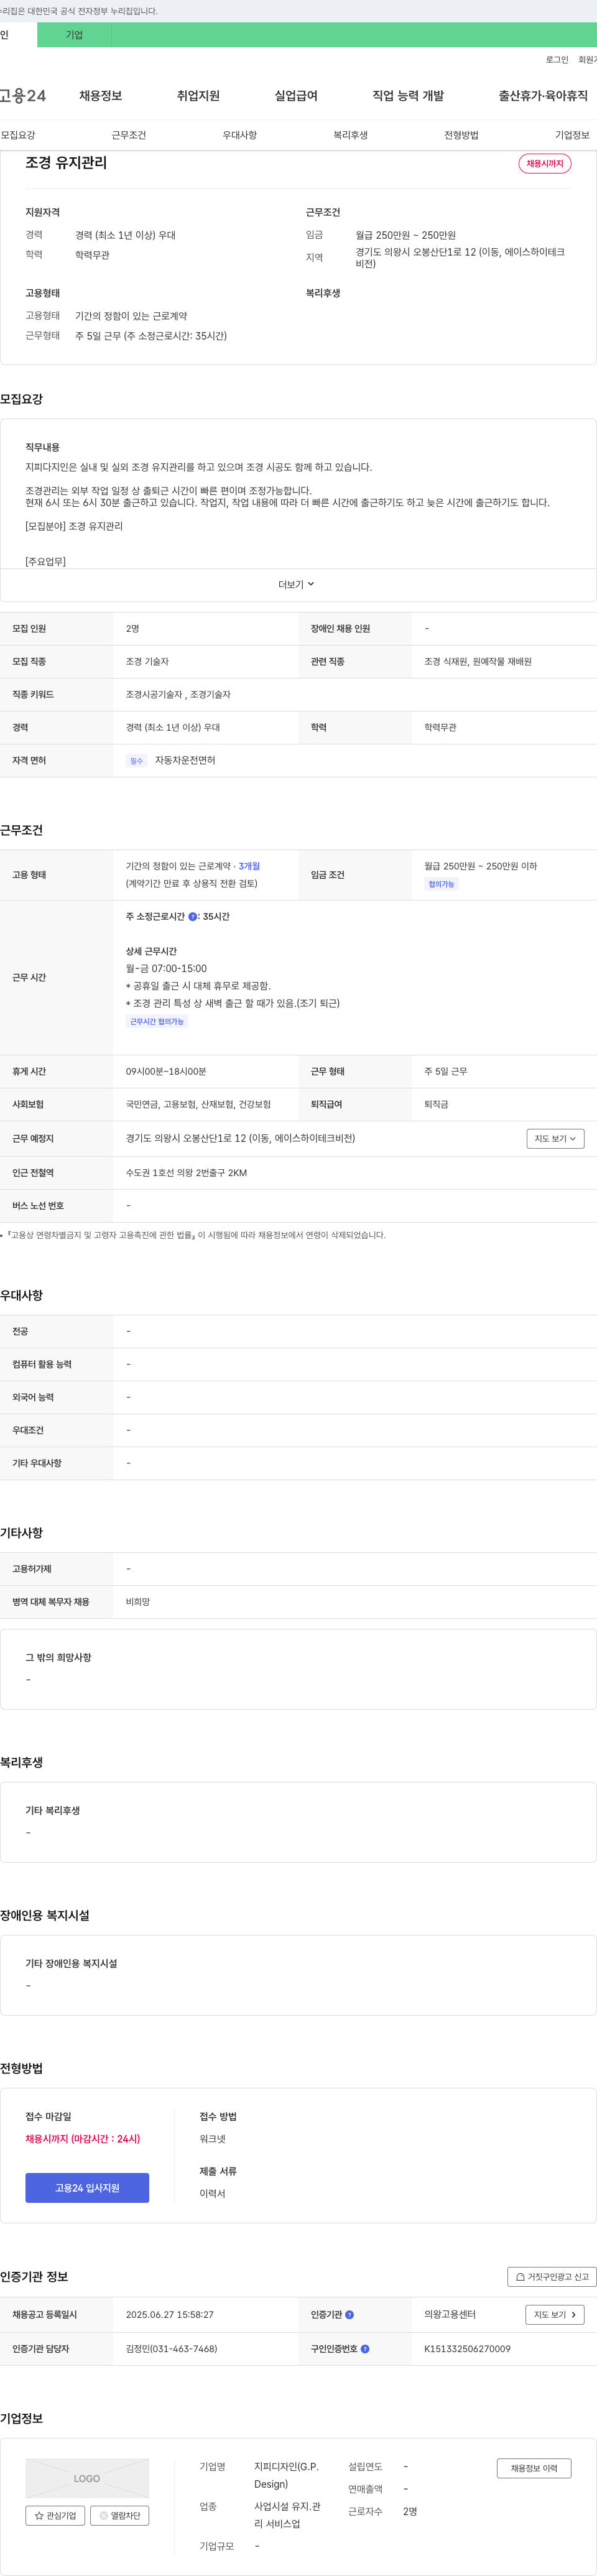Select 비희망 military substitute value
The height and width of the screenshot is (2576, 597).
[x=138, y=1602]
